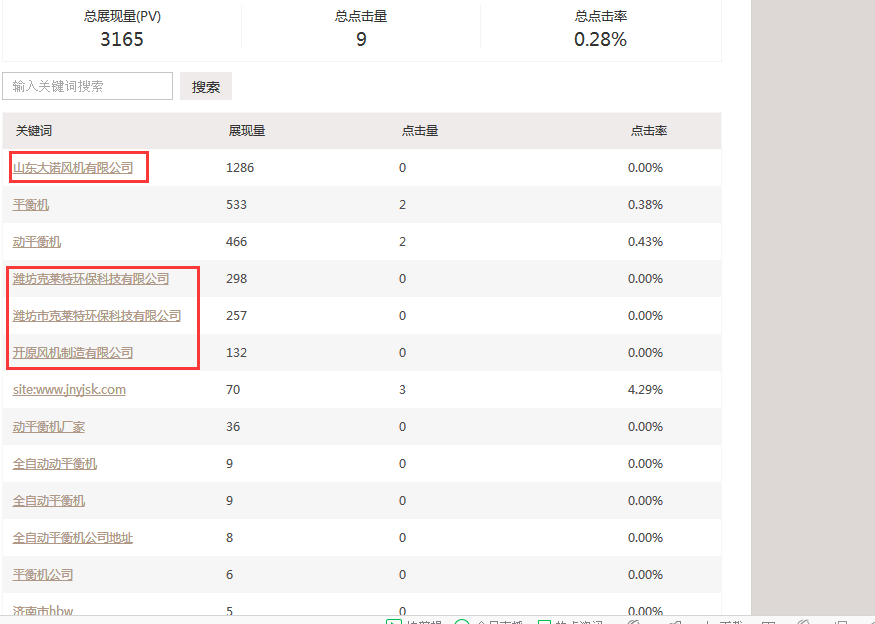The width and height of the screenshot is (875, 624).
Task: Open the 山东大诺风机有限公司 keyword link
Action: 73,168
